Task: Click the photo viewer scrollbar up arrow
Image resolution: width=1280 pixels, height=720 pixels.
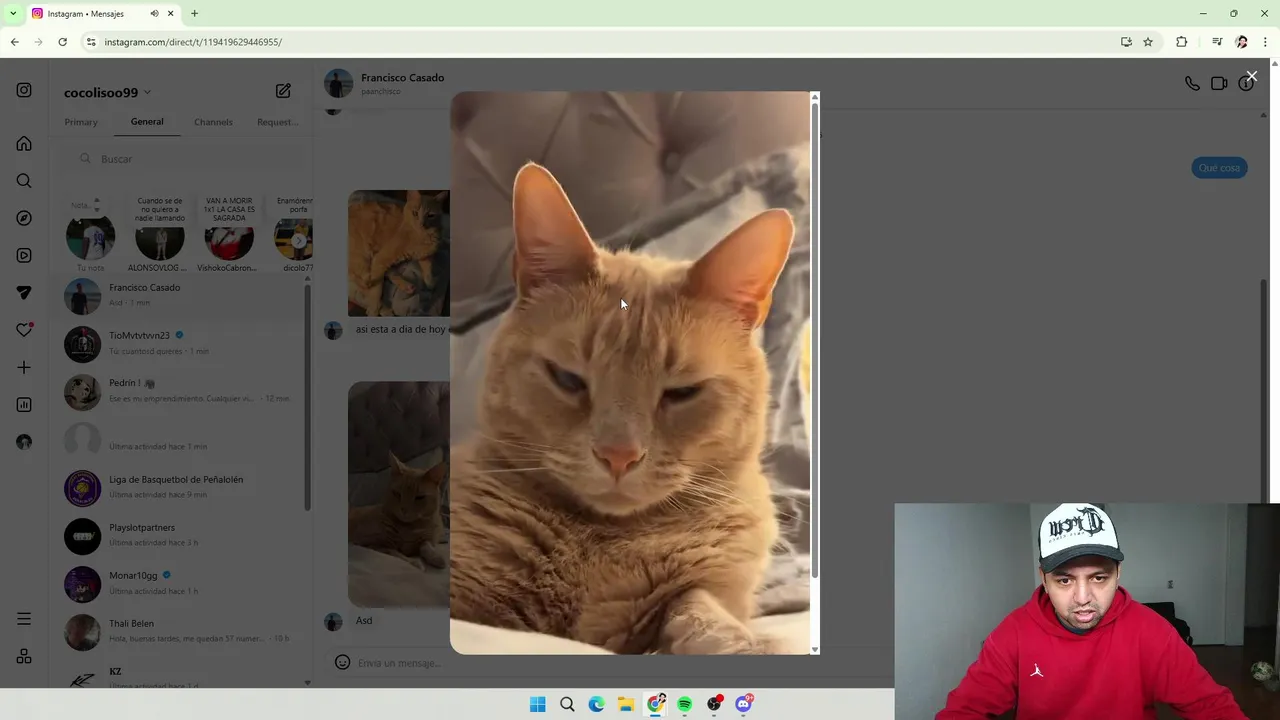Action: click(815, 97)
